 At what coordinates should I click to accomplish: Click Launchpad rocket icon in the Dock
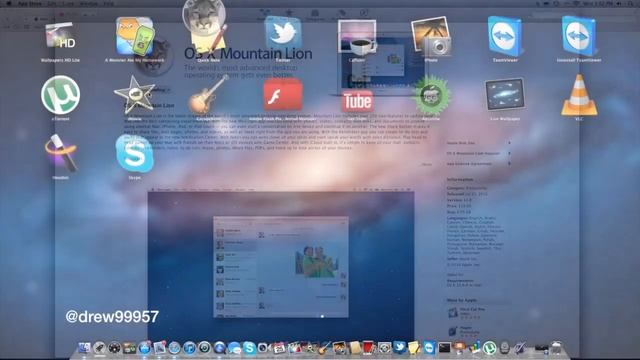point(99,348)
